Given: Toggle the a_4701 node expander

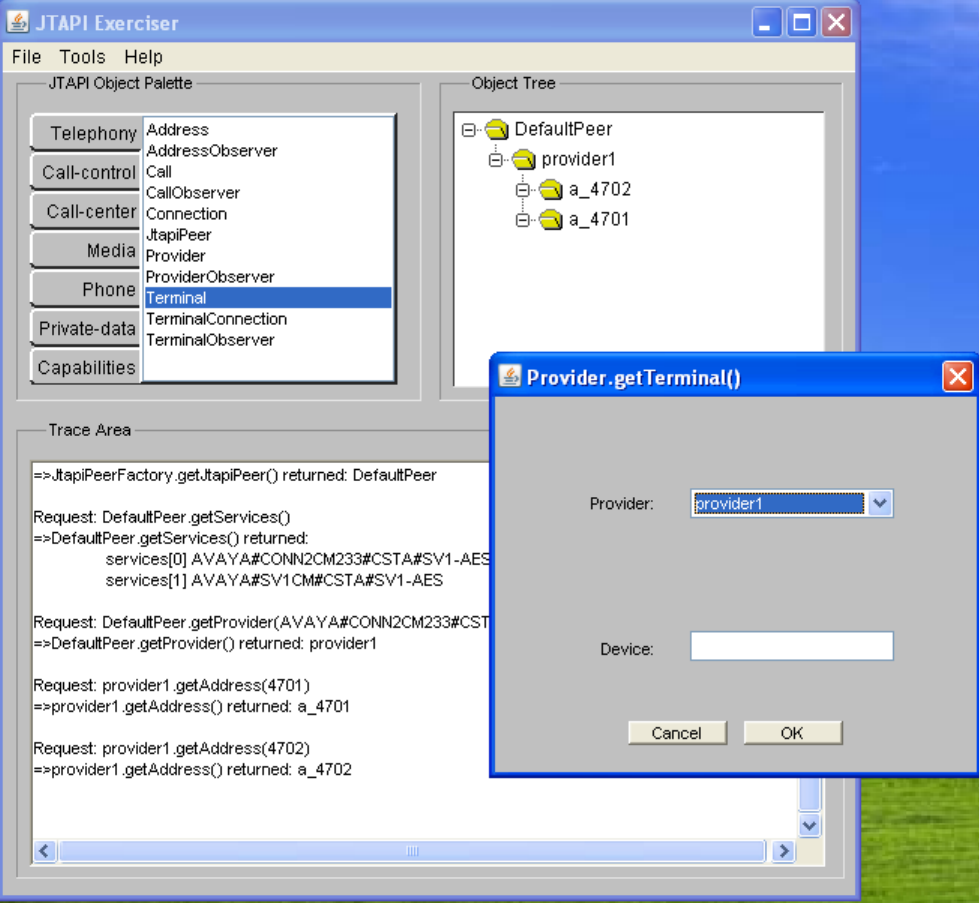Looking at the screenshot, I should [x=522, y=220].
